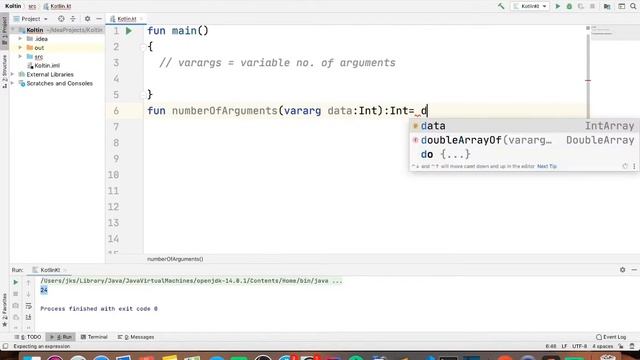This screenshot has height=360, width=640.
Task: Click the LF line separator status bar entry
Action: (x=564, y=346)
